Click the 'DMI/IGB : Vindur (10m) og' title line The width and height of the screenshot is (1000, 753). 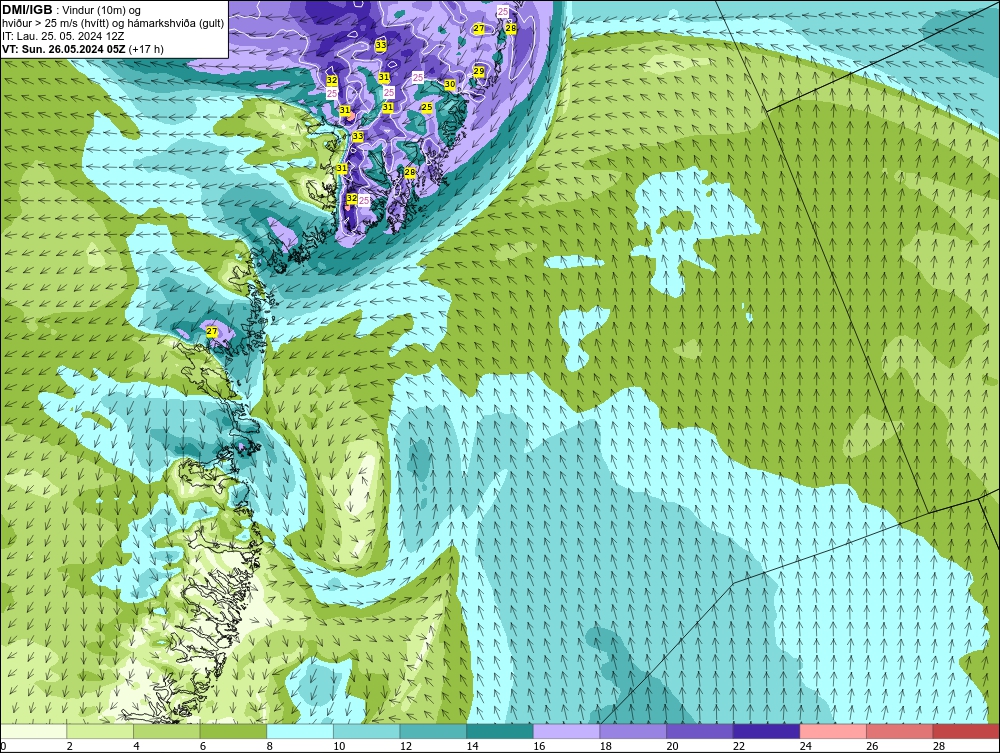[x=71, y=10]
